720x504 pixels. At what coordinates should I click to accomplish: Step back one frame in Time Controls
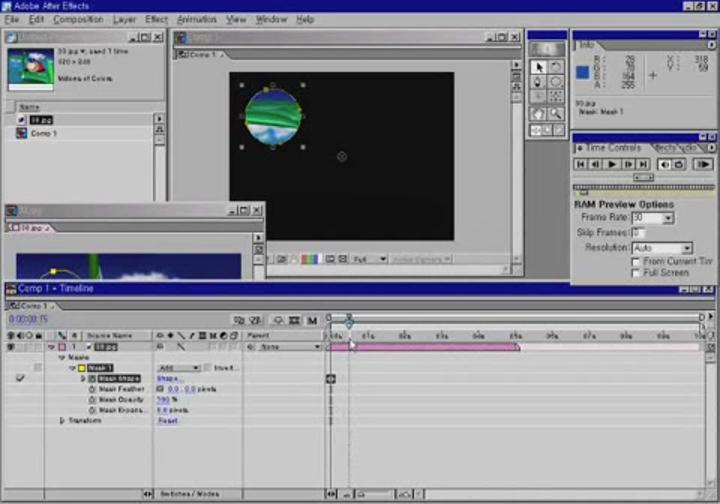click(596, 164)
